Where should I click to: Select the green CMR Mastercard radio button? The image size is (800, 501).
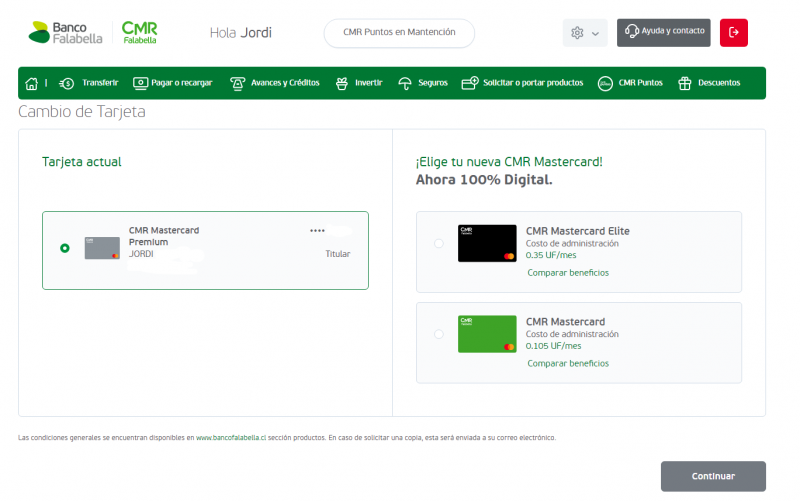coord(439,334)
